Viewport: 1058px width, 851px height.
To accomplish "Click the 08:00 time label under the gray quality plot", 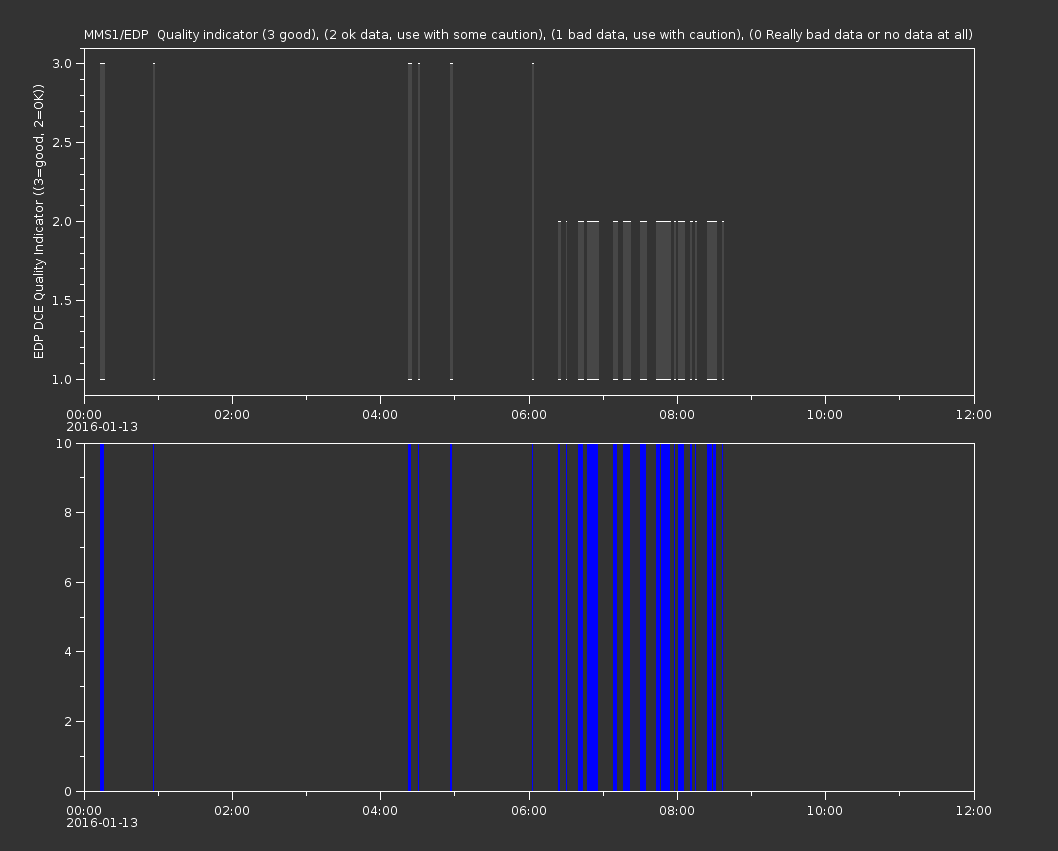I will 677,414.
